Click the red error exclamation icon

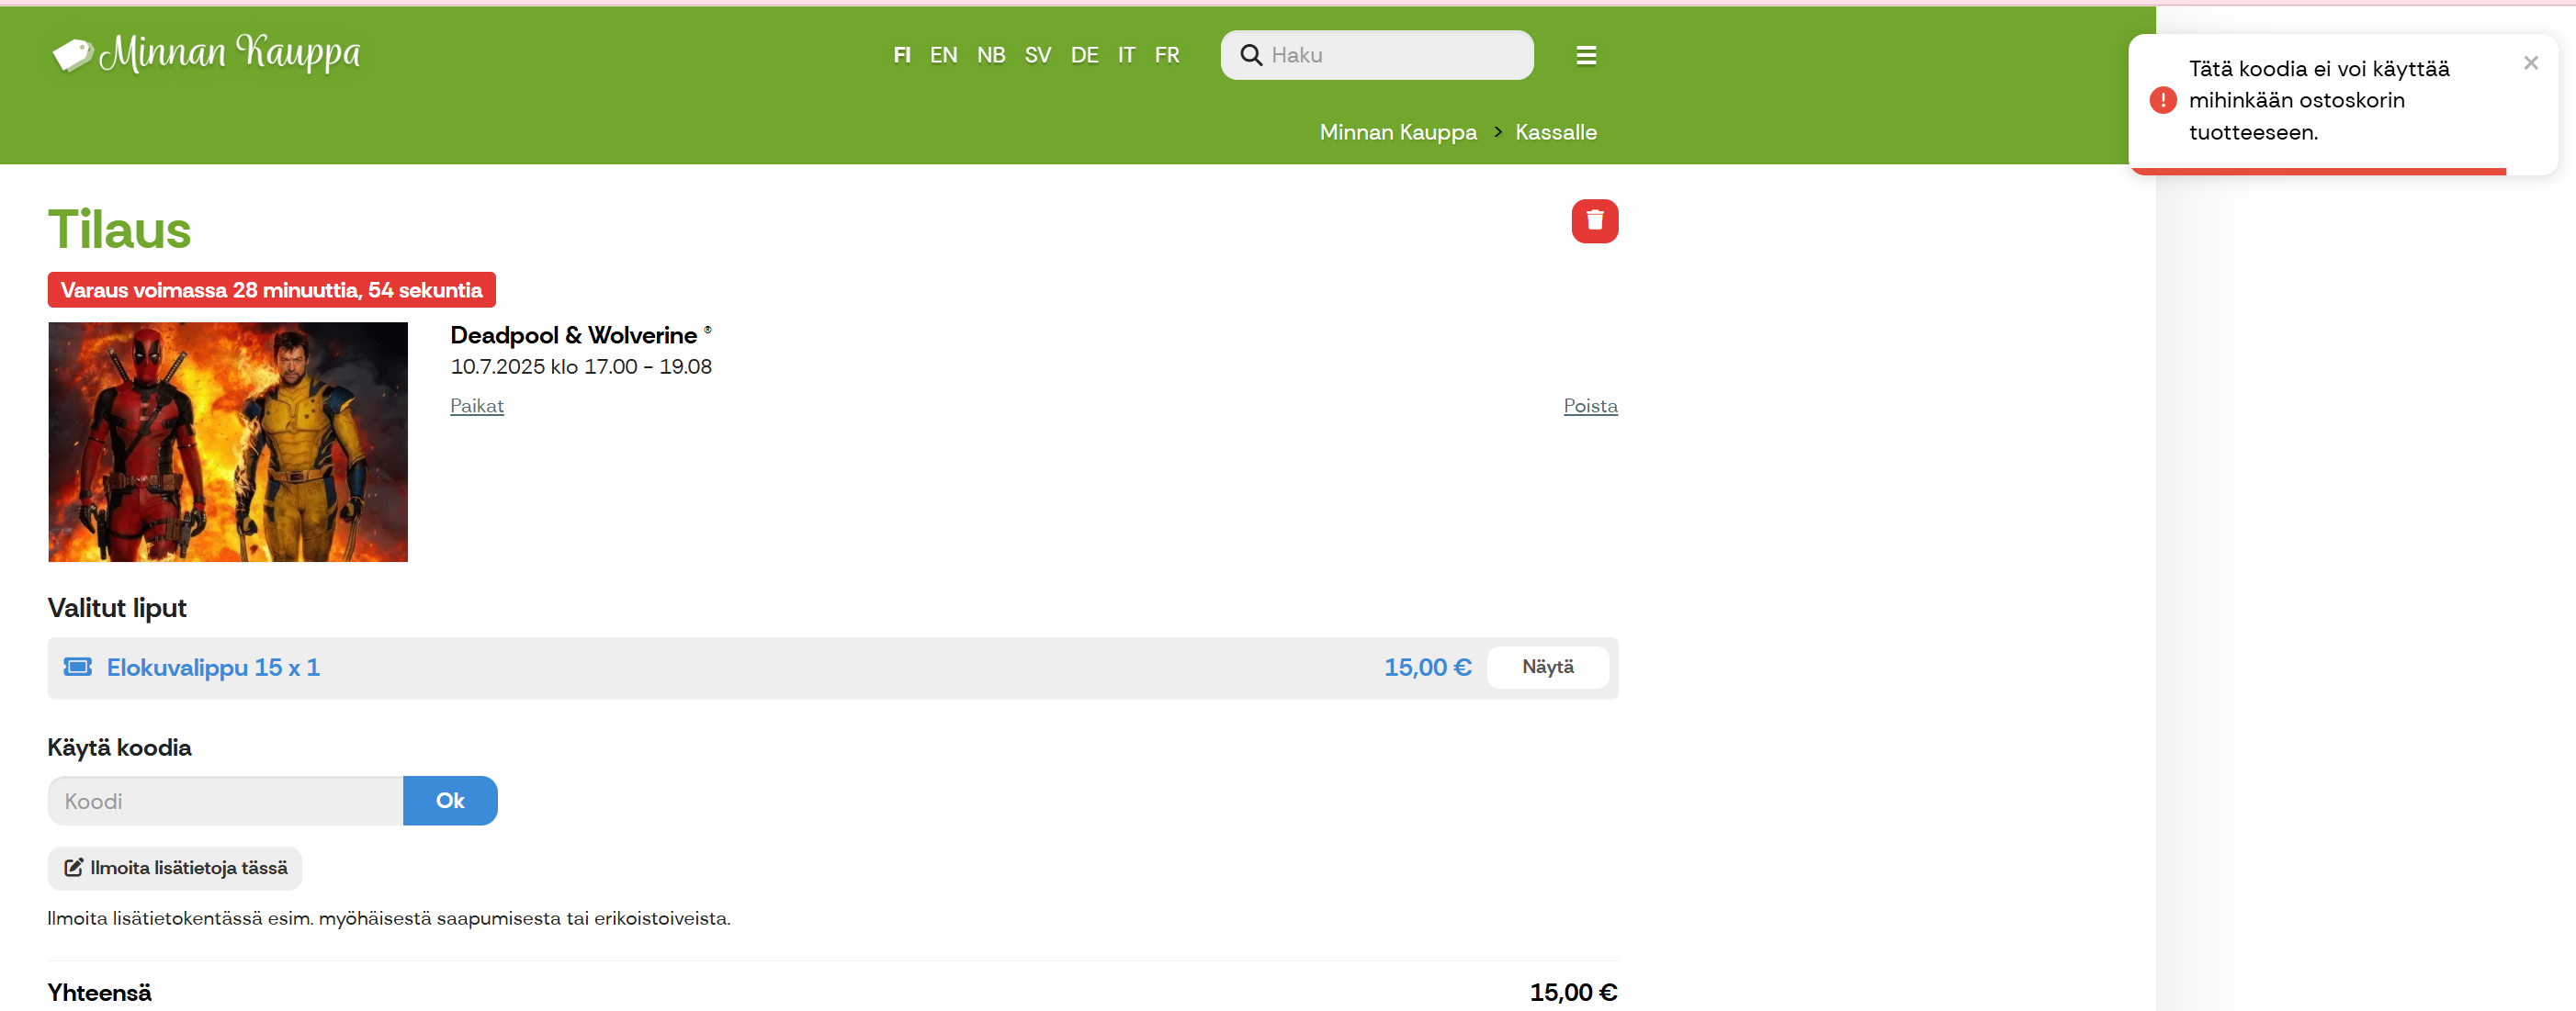point(2162,100)
